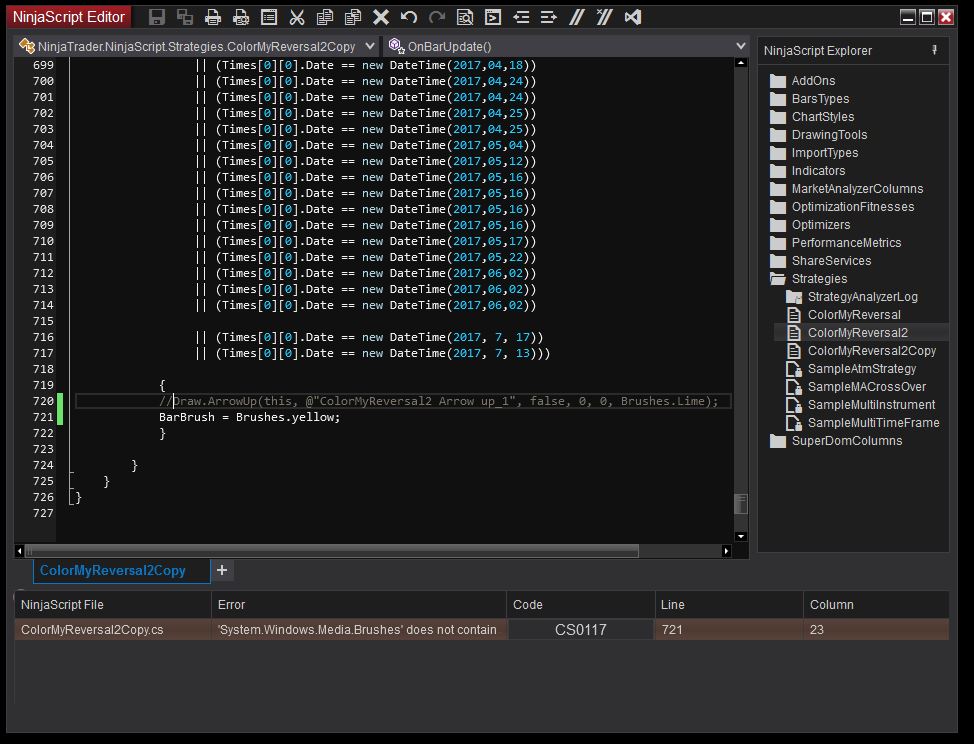This screenshot has height=744, width=974.
Task: Click the horizontal scrollbar of the code editor
Action: click(x=330, y=551)
